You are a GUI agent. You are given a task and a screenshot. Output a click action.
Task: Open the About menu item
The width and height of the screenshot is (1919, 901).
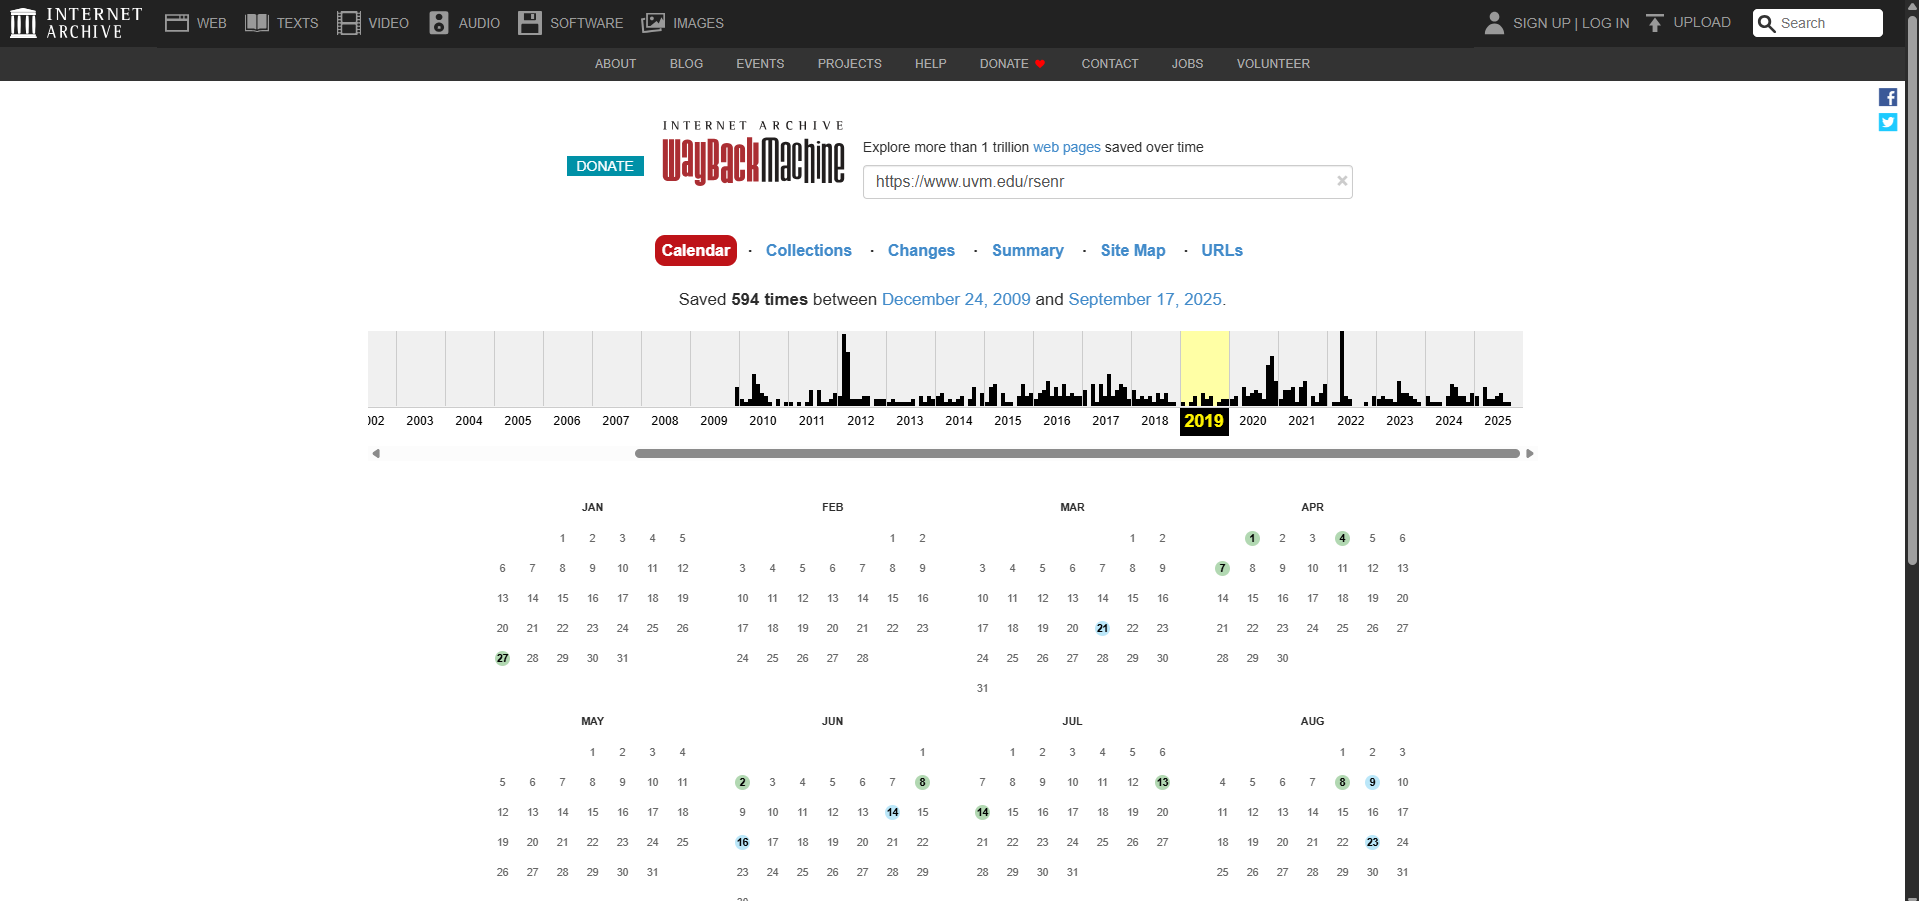[x=615, y=64]
